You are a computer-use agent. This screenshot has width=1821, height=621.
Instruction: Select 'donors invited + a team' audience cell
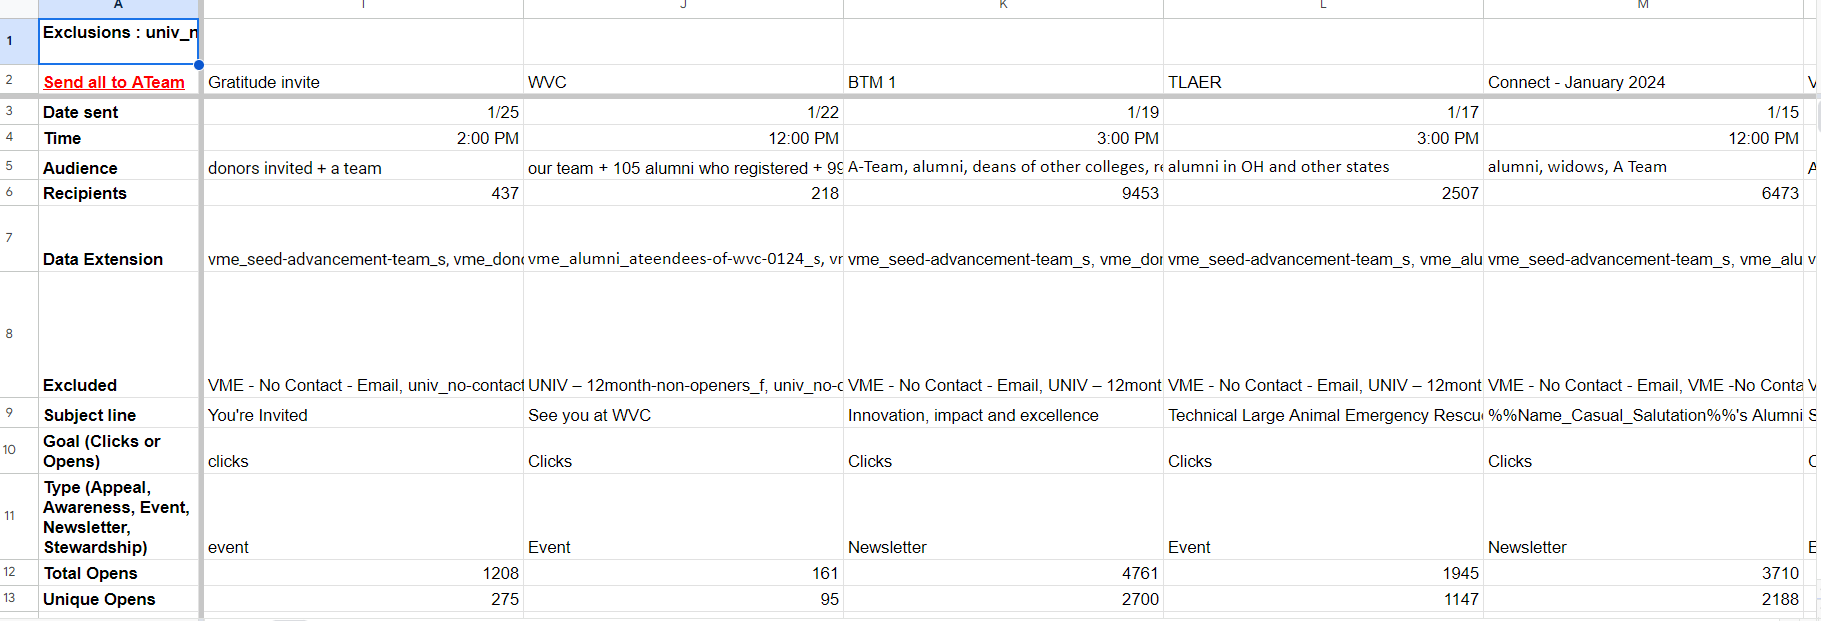[362, 168]
